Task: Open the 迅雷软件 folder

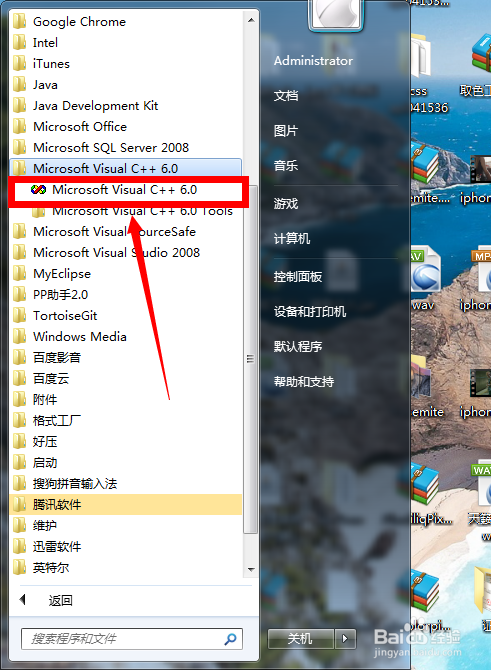Action: 126,546
